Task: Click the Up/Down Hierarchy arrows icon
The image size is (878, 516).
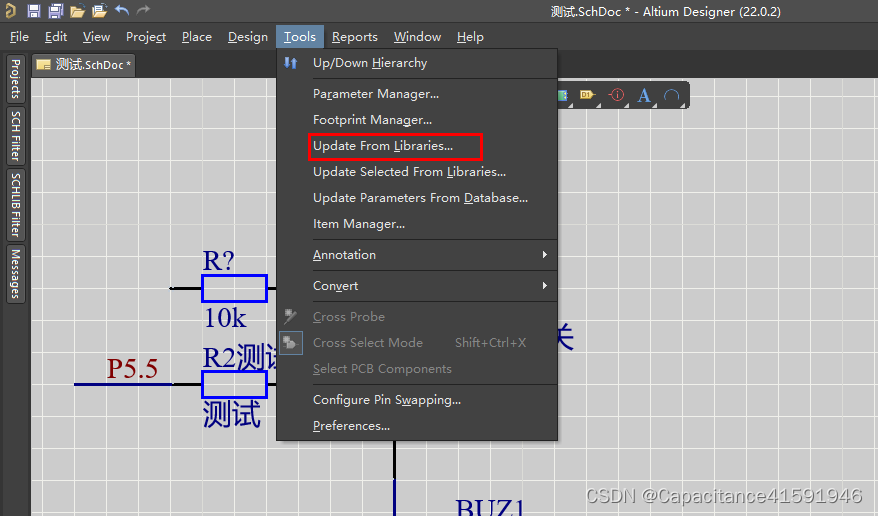Action: pos(290,63)
